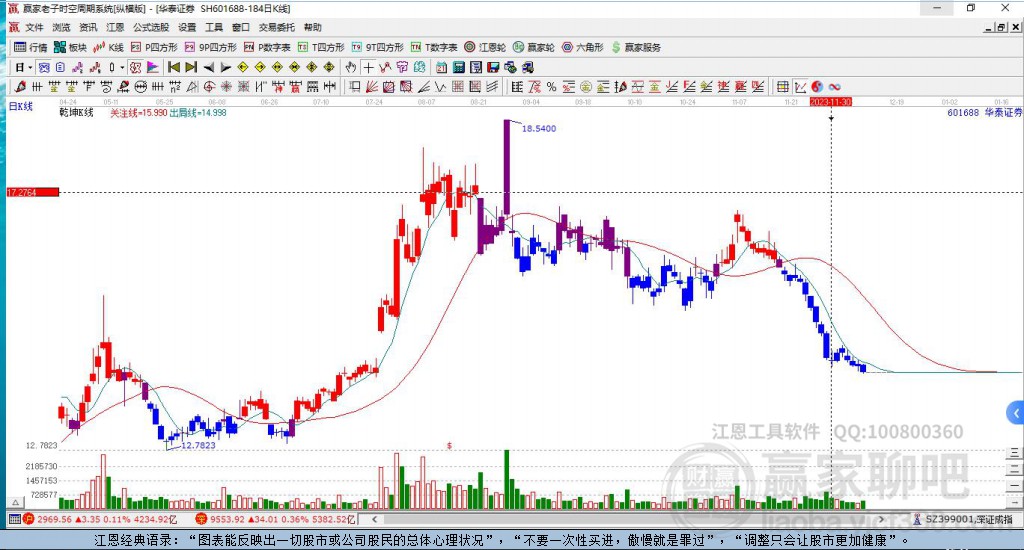Launch the 江恩轮 Gann wheel
Screen dimensions: 1024x550
pos(485,47)
